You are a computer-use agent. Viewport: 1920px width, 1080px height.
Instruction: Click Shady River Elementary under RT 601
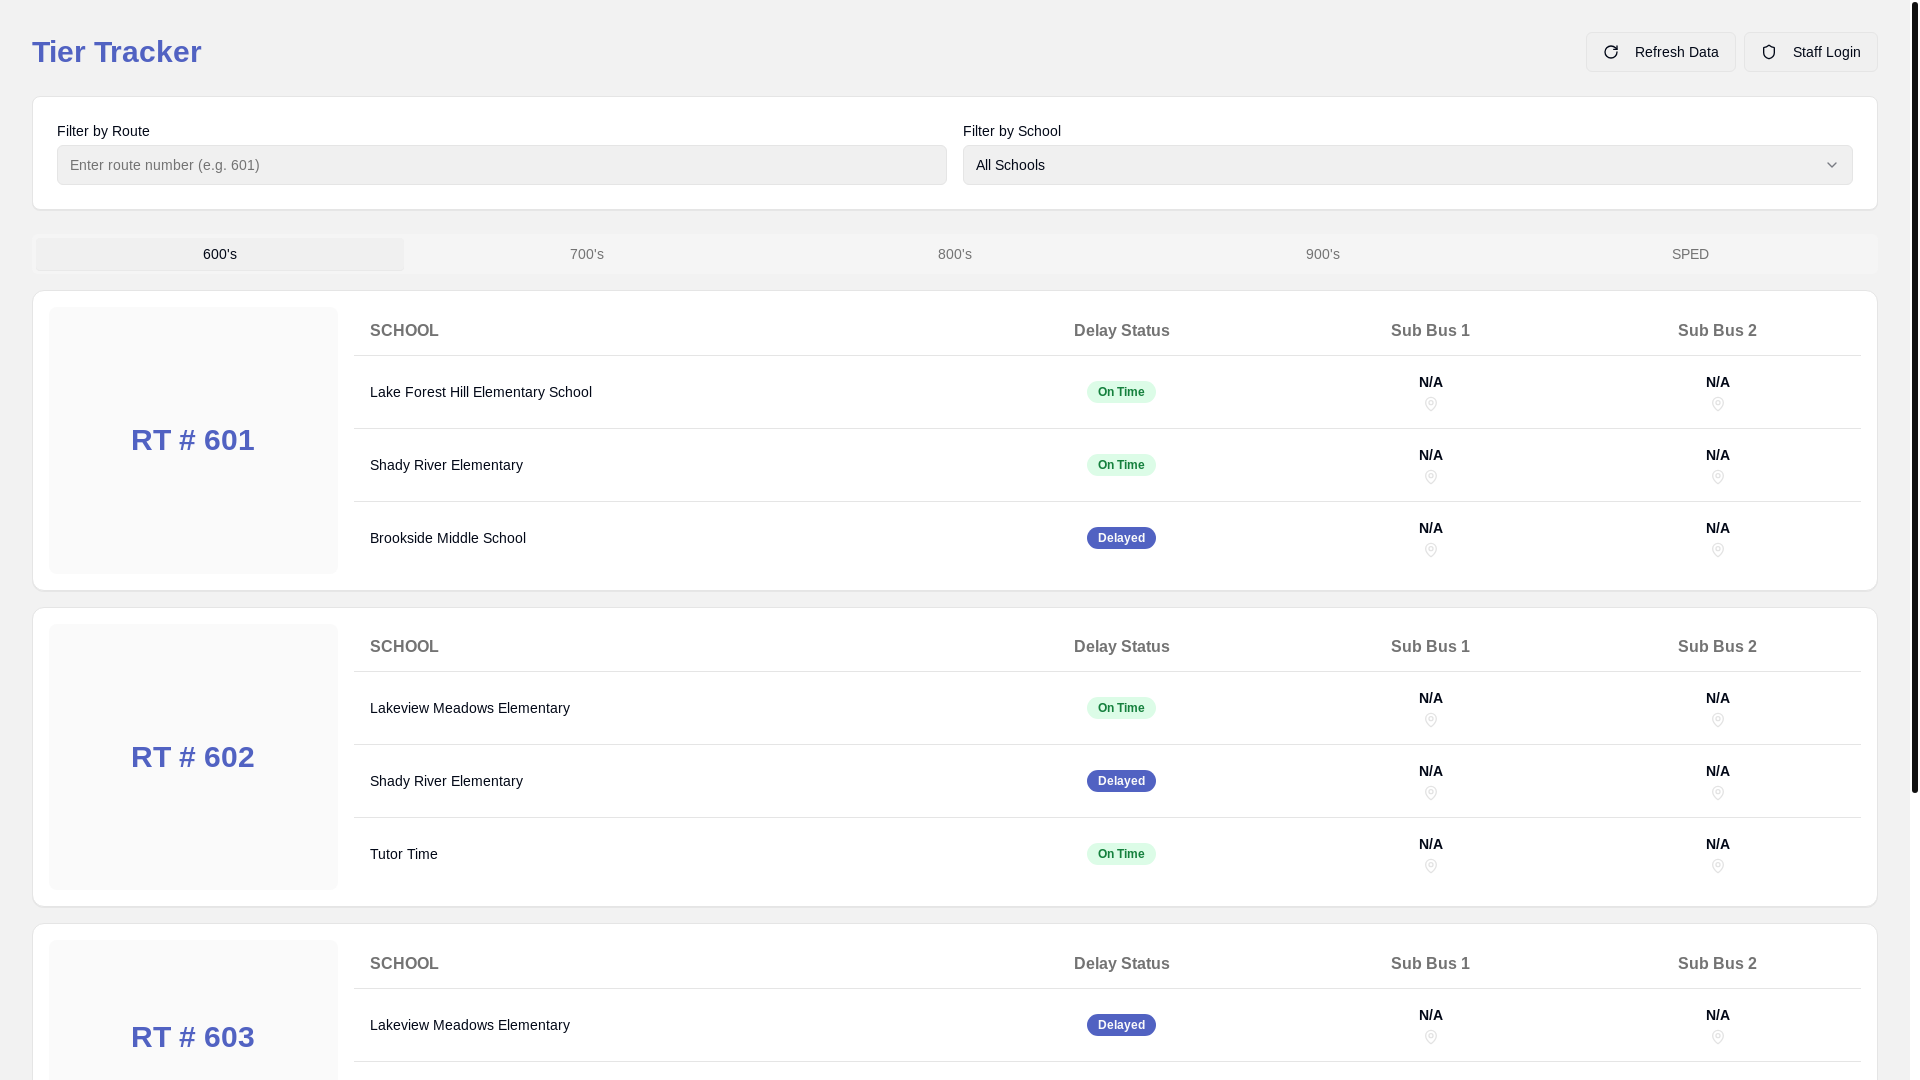446,465
